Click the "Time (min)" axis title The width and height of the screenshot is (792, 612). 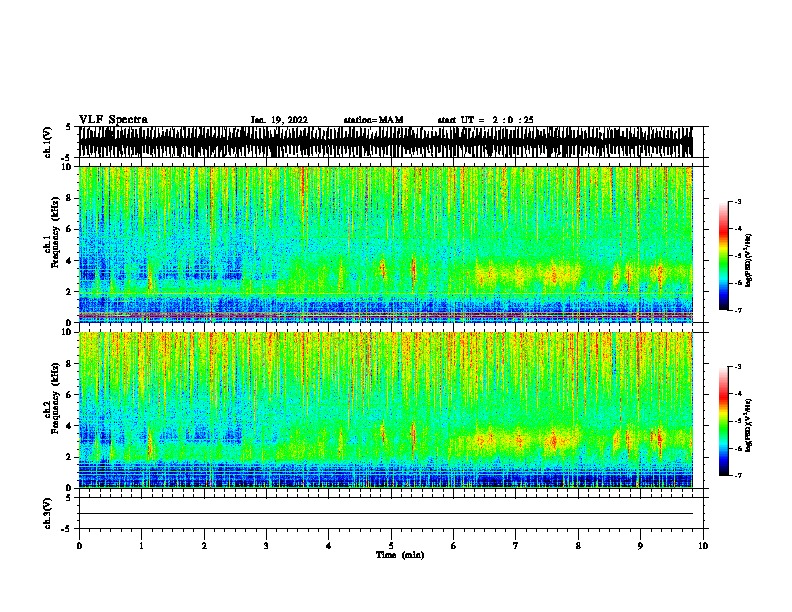click(x=400, y=555)
